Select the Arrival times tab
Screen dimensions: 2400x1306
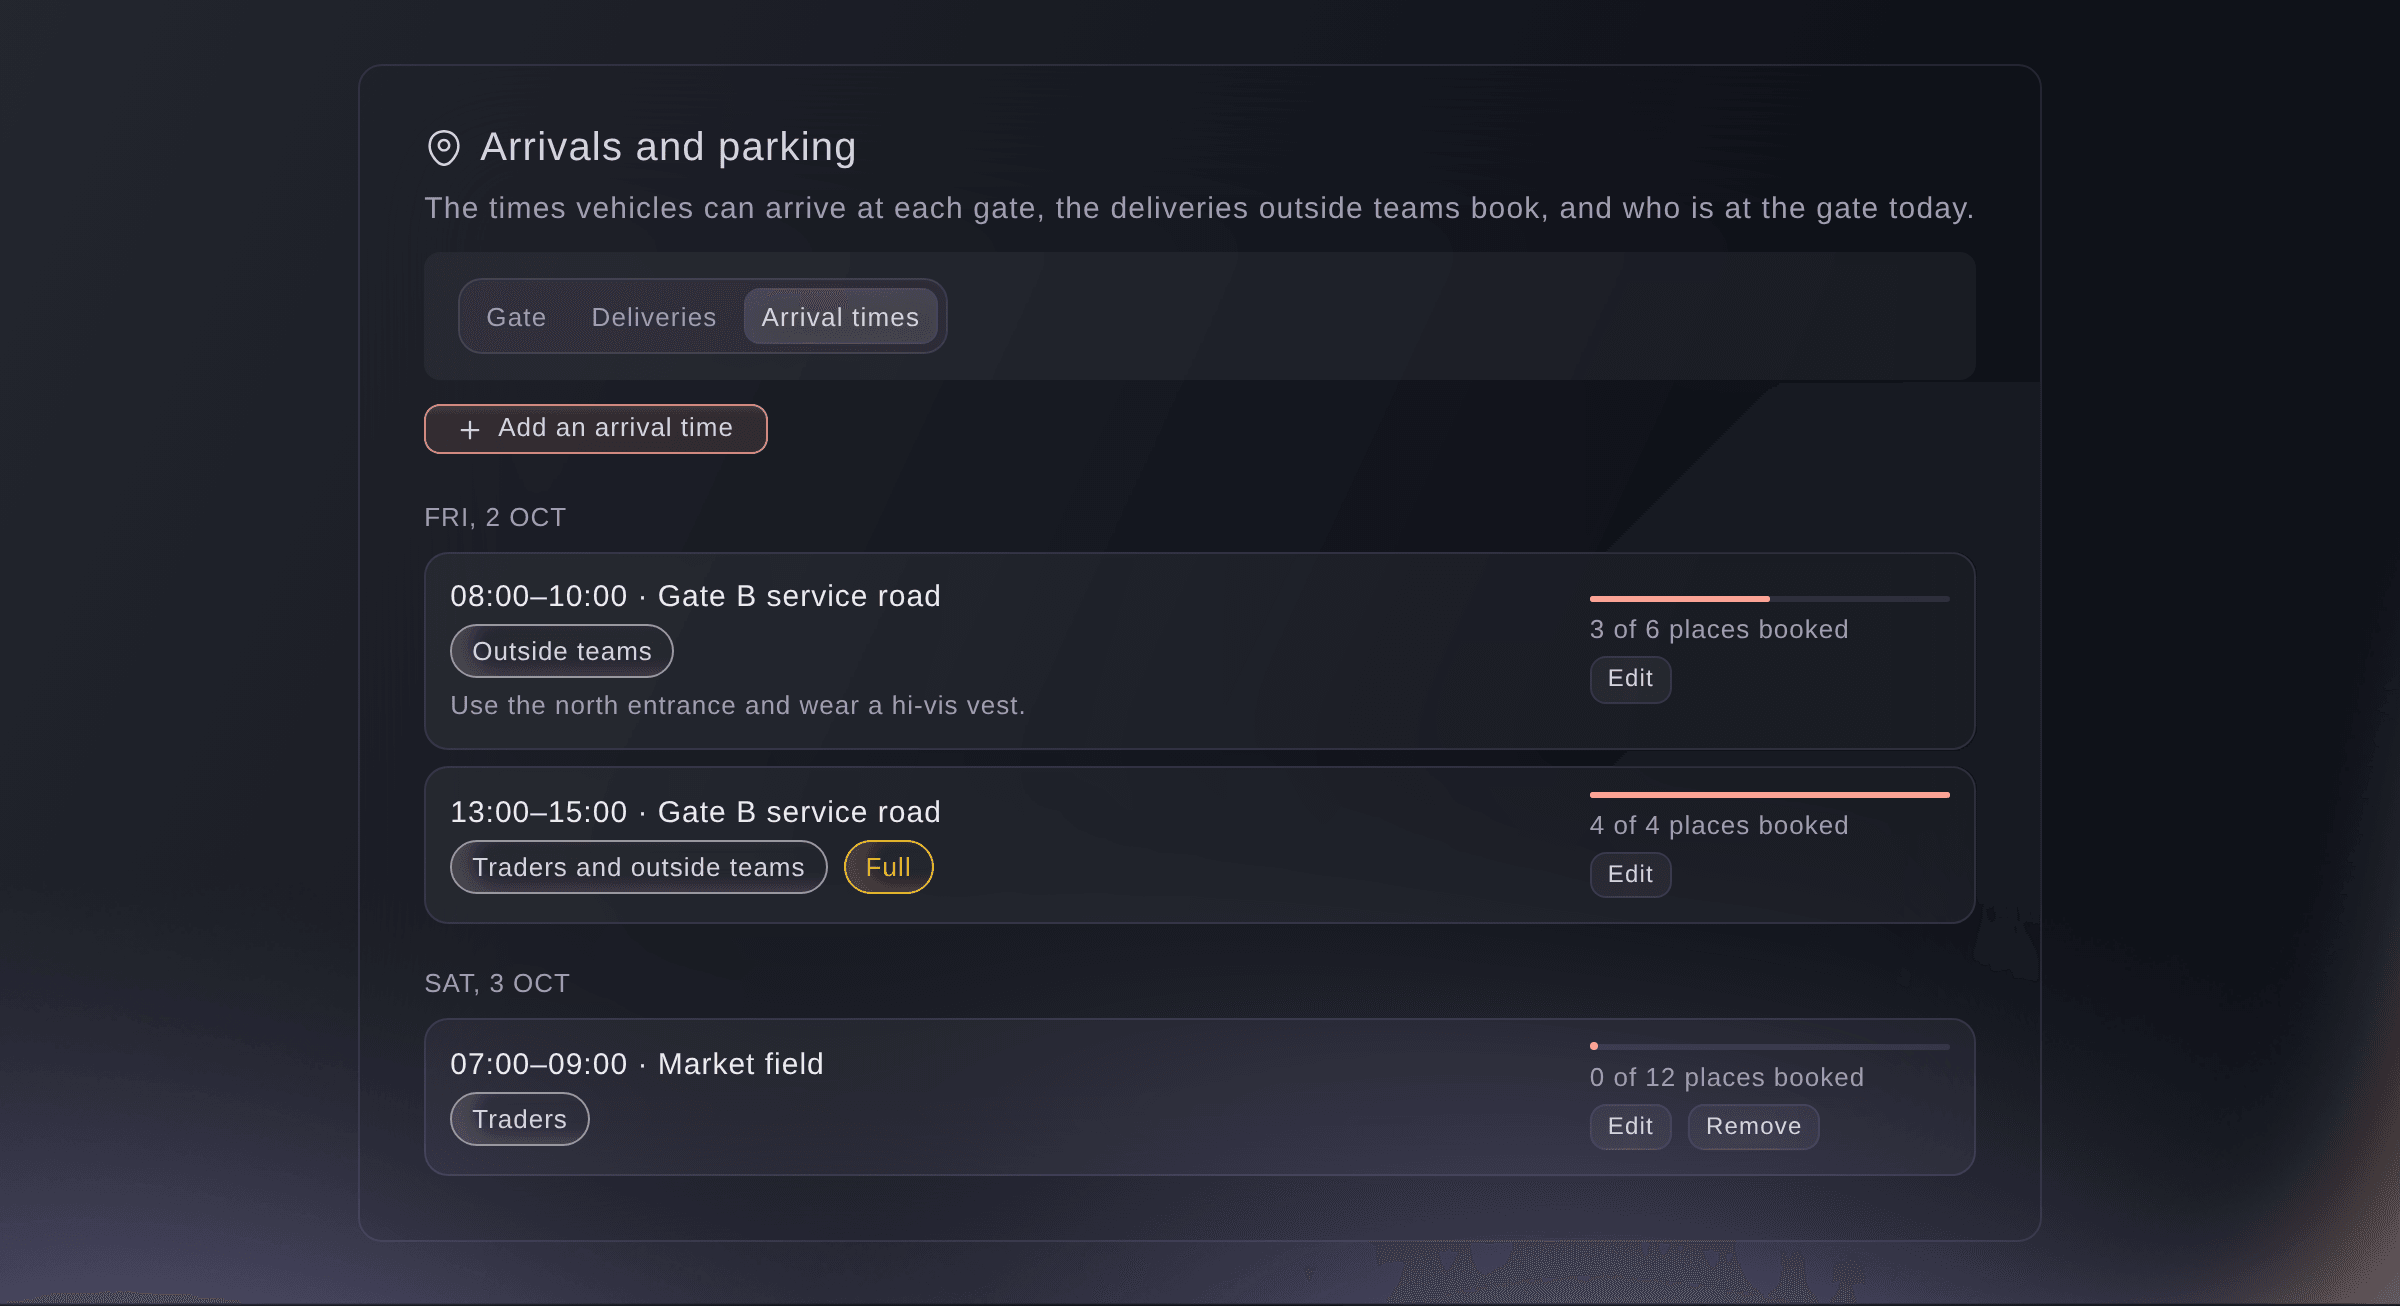840,317
